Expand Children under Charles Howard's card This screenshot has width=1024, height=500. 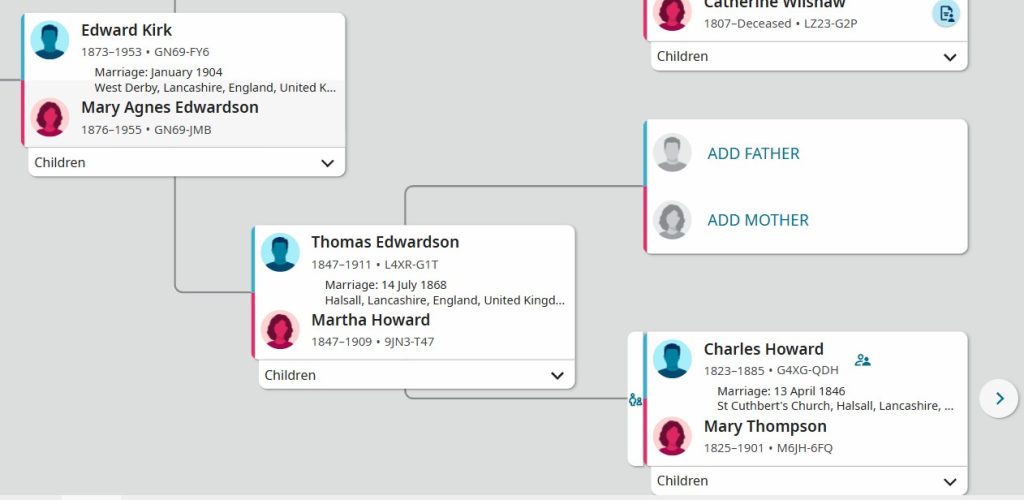tap(809, 481)
